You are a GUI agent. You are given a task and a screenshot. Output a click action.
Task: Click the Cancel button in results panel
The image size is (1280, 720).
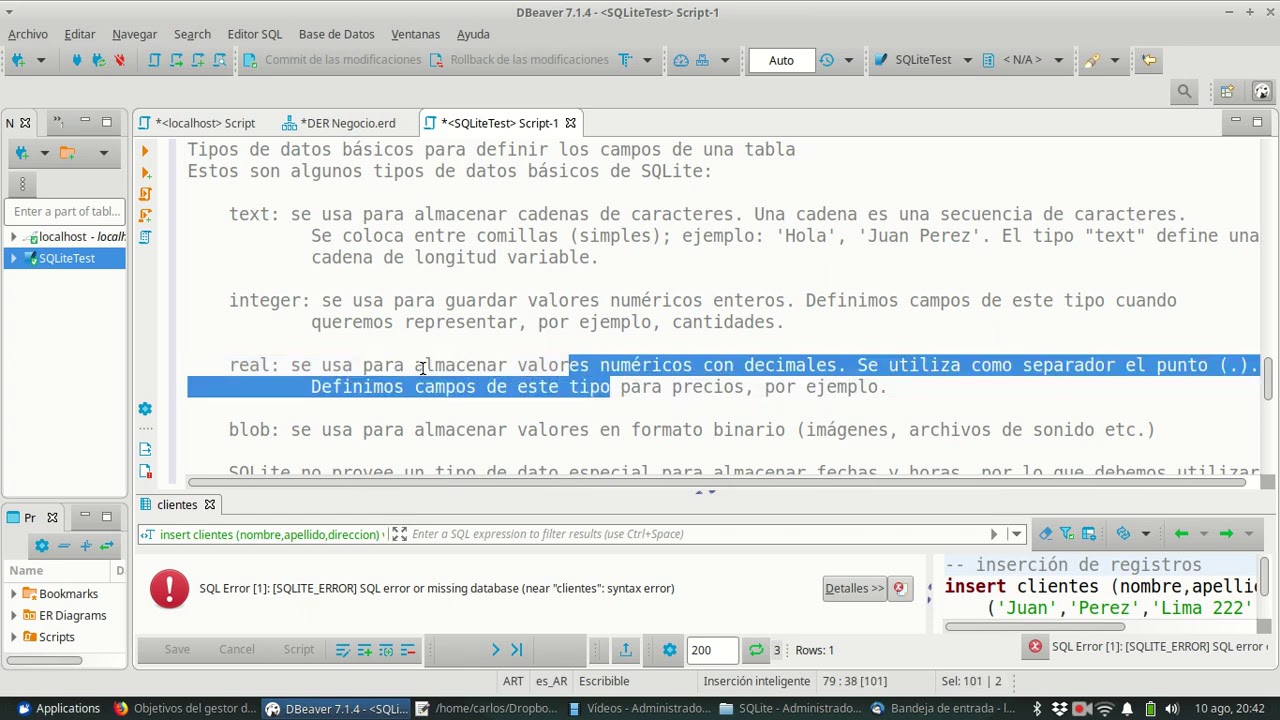coord(237,650)
